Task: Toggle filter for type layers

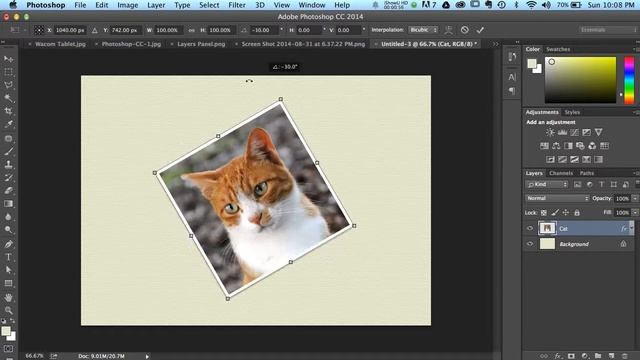Action: 602,184
